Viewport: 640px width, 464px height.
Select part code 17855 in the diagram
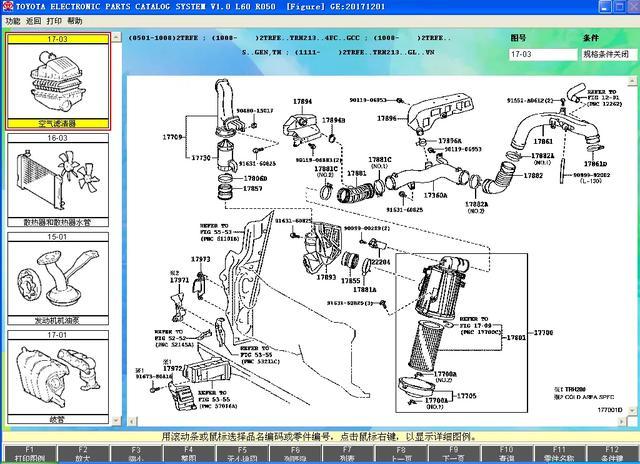click(x=351, y=281)
